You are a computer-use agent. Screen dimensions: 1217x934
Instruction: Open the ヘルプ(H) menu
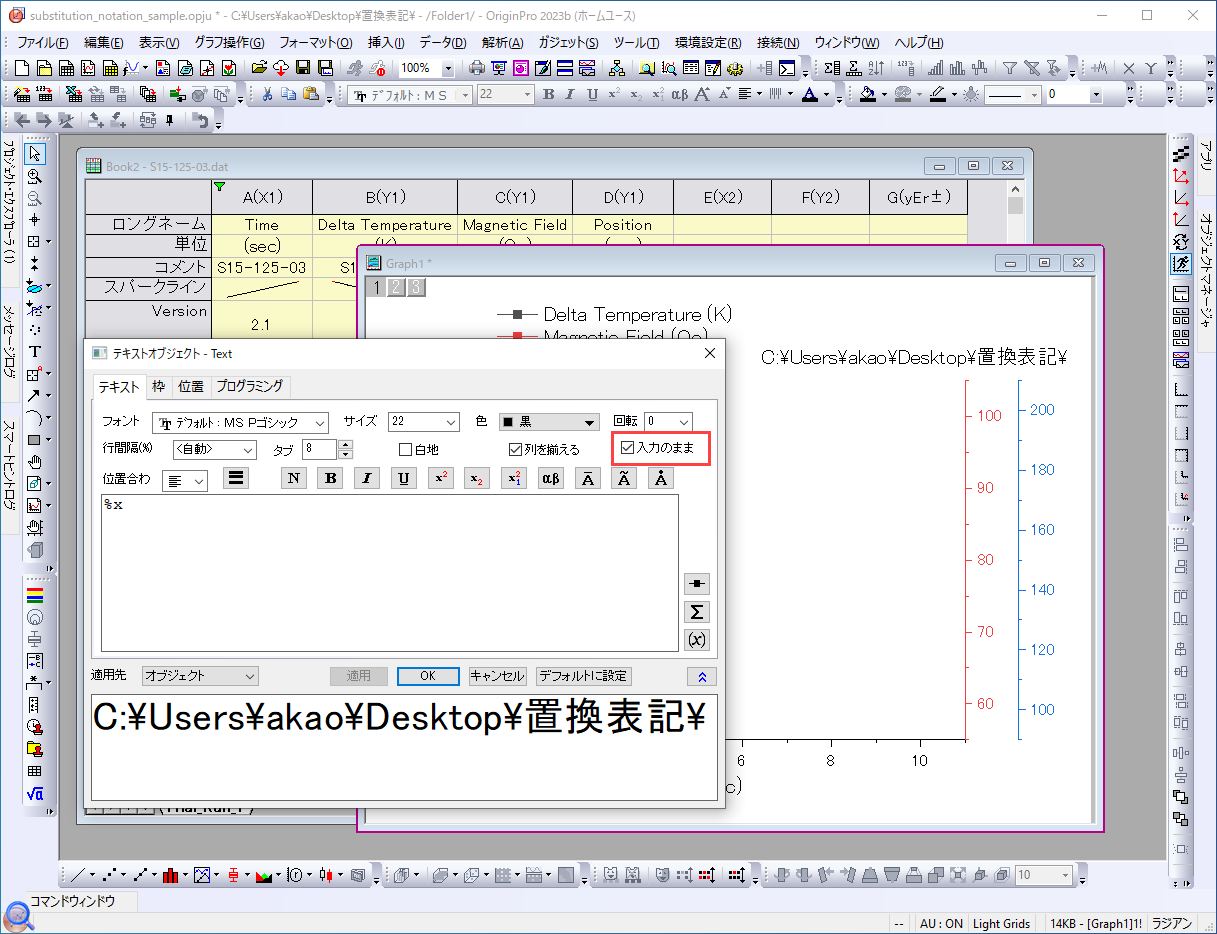918,43
